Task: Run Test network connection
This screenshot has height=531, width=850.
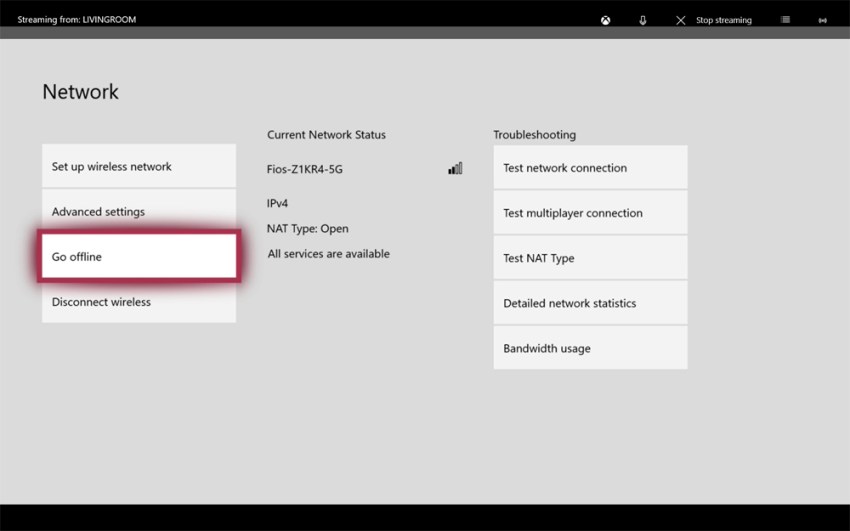Action: (590, 167)
